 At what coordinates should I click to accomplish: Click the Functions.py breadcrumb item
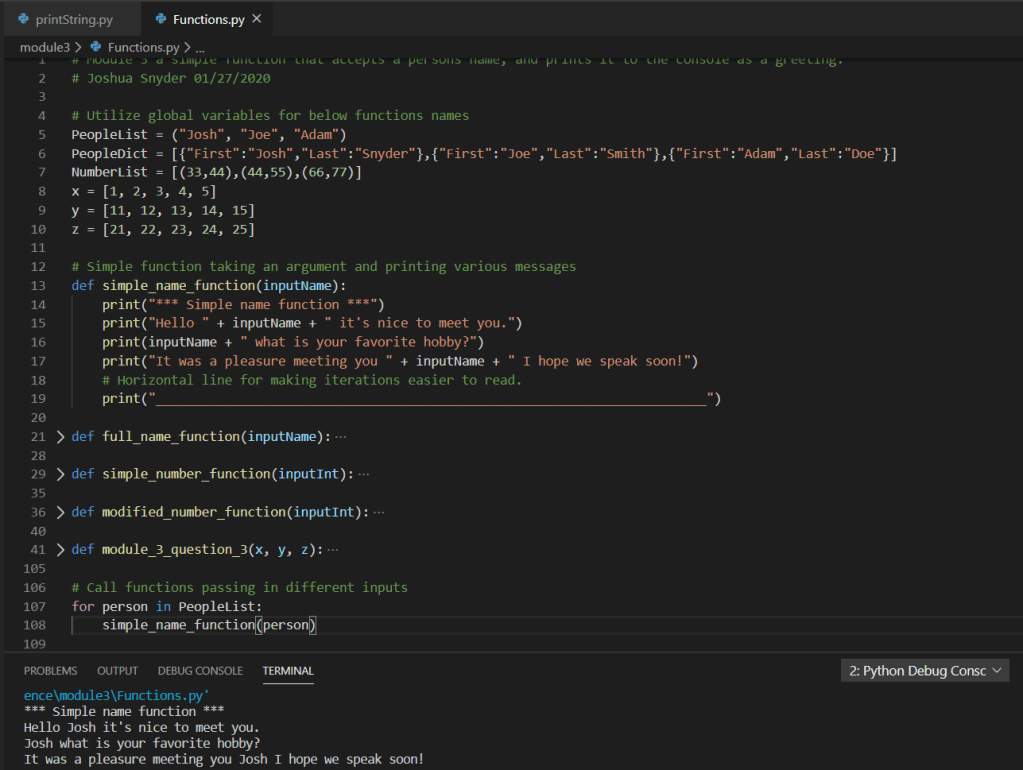[142, 47]
